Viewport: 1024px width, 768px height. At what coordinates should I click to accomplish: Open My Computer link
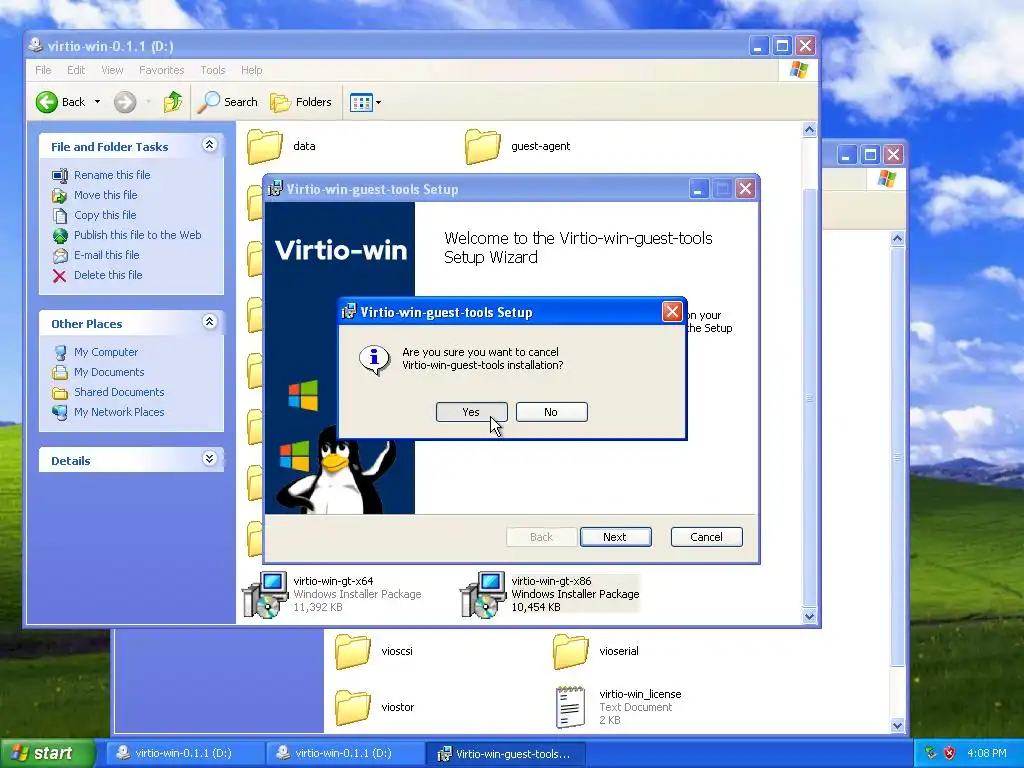coord(106,352)
